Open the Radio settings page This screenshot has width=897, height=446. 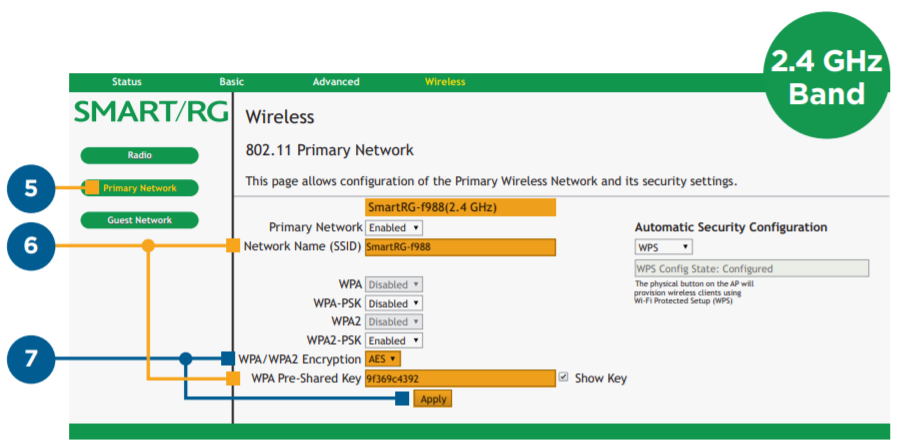pos(140,155)
